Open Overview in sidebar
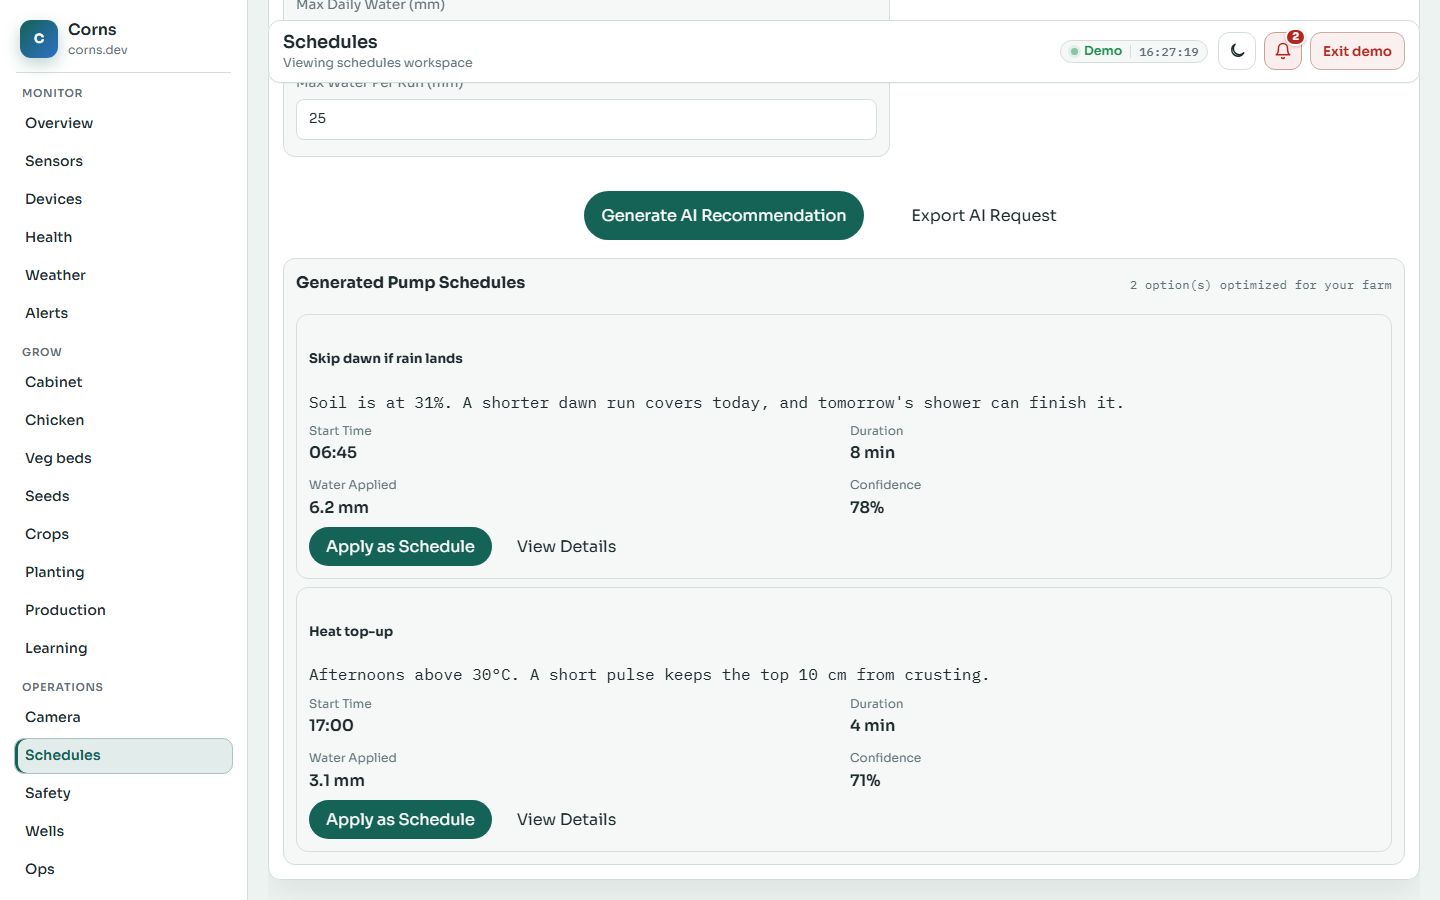The width and height of the screenshot is (1440, 900). (124, 123)
